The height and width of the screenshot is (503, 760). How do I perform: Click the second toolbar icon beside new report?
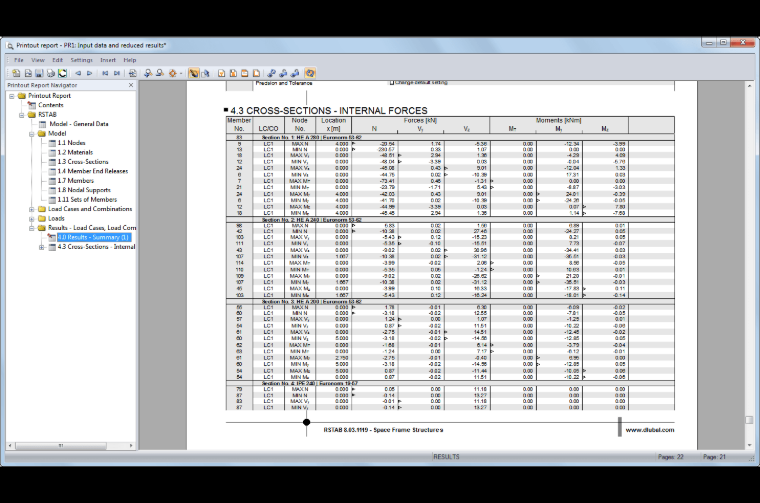pyautogui.click(x=28, y=73)
